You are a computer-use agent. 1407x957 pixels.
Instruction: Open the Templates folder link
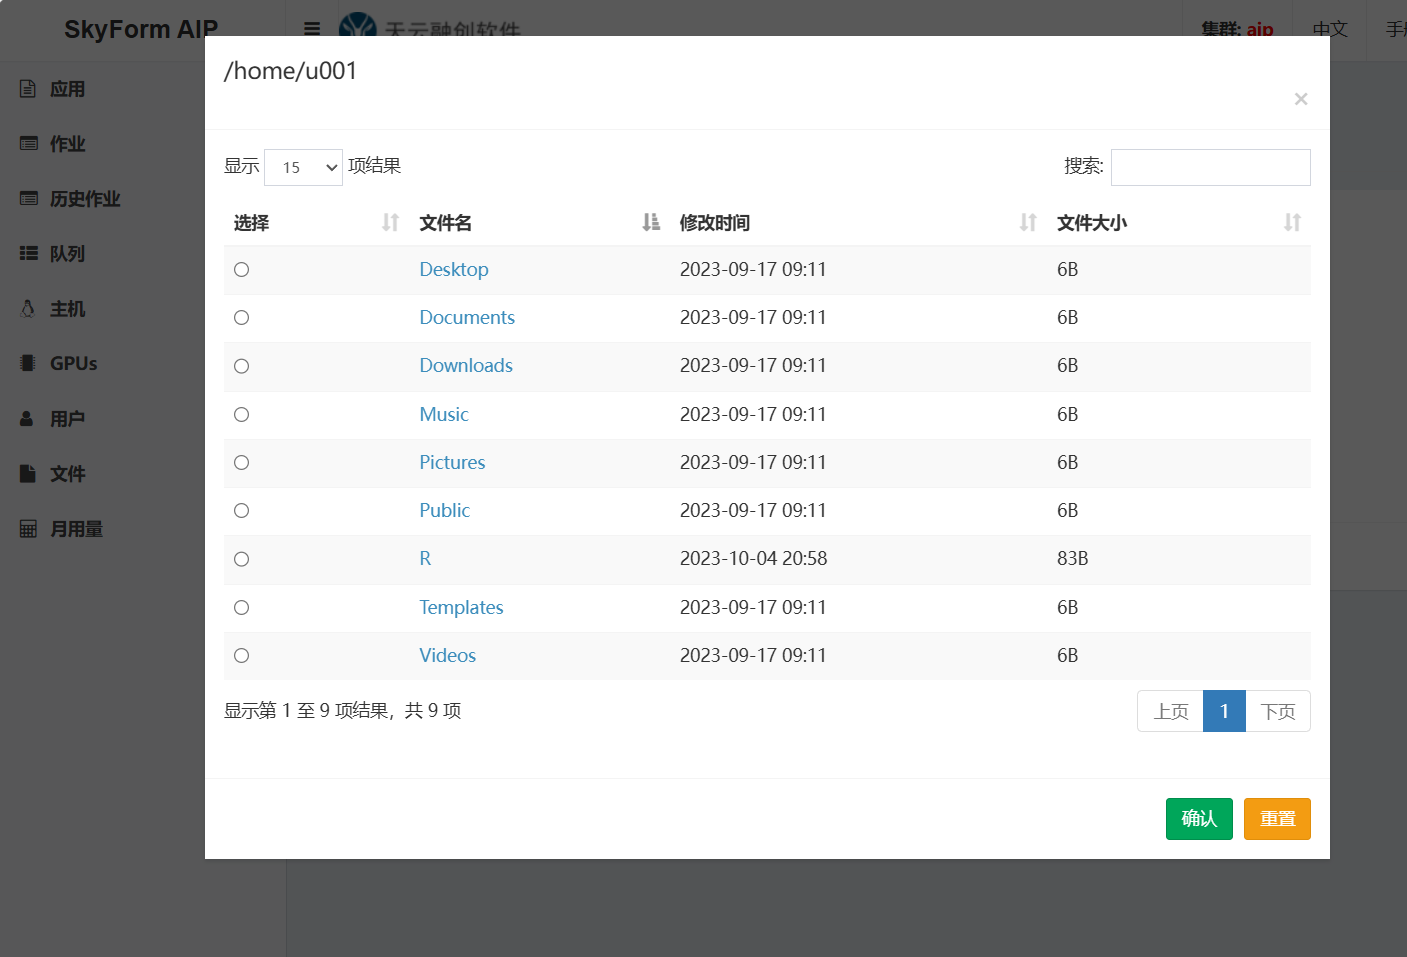point(461,608)
